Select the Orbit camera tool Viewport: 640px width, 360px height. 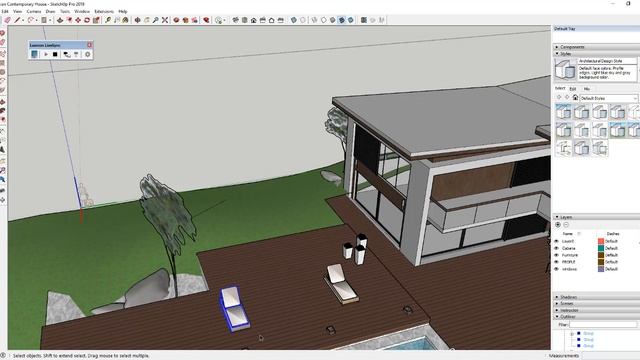138,20
